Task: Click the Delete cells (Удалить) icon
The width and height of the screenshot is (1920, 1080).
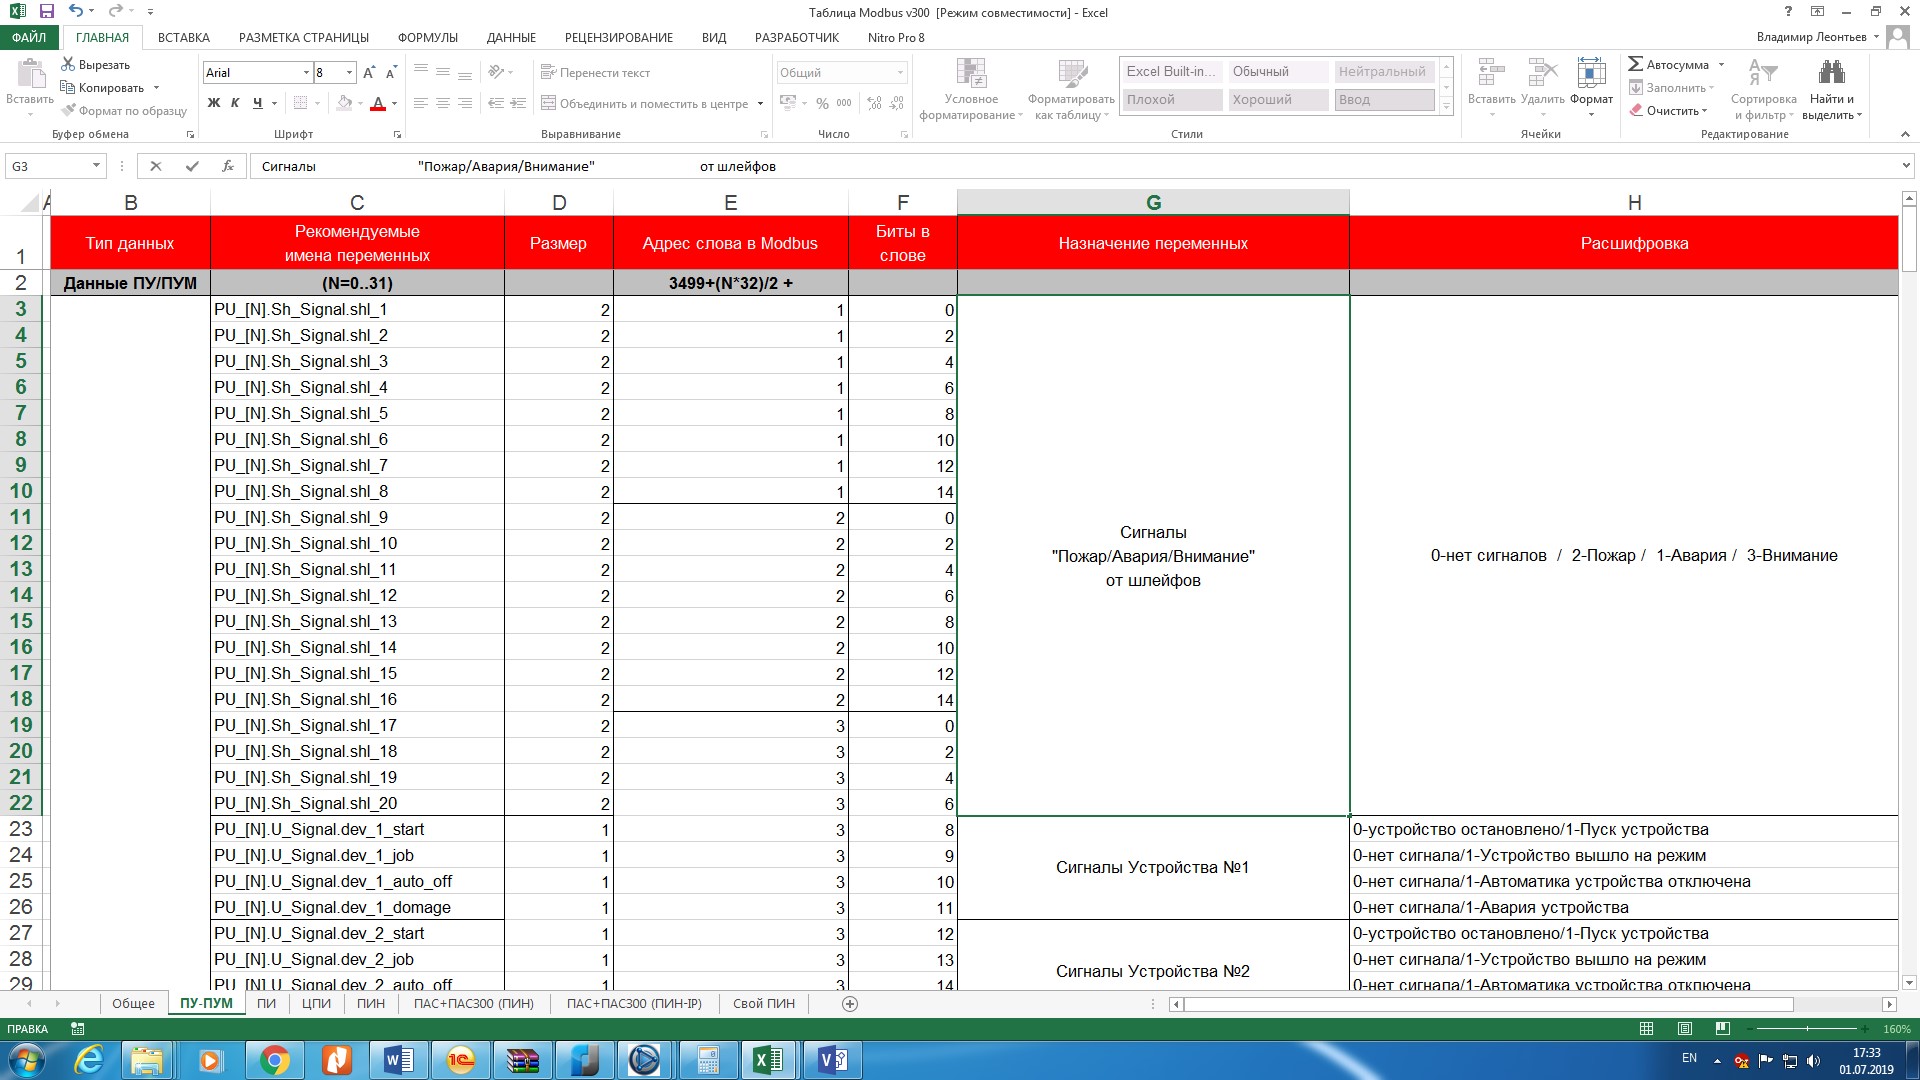Action: 1543,73
